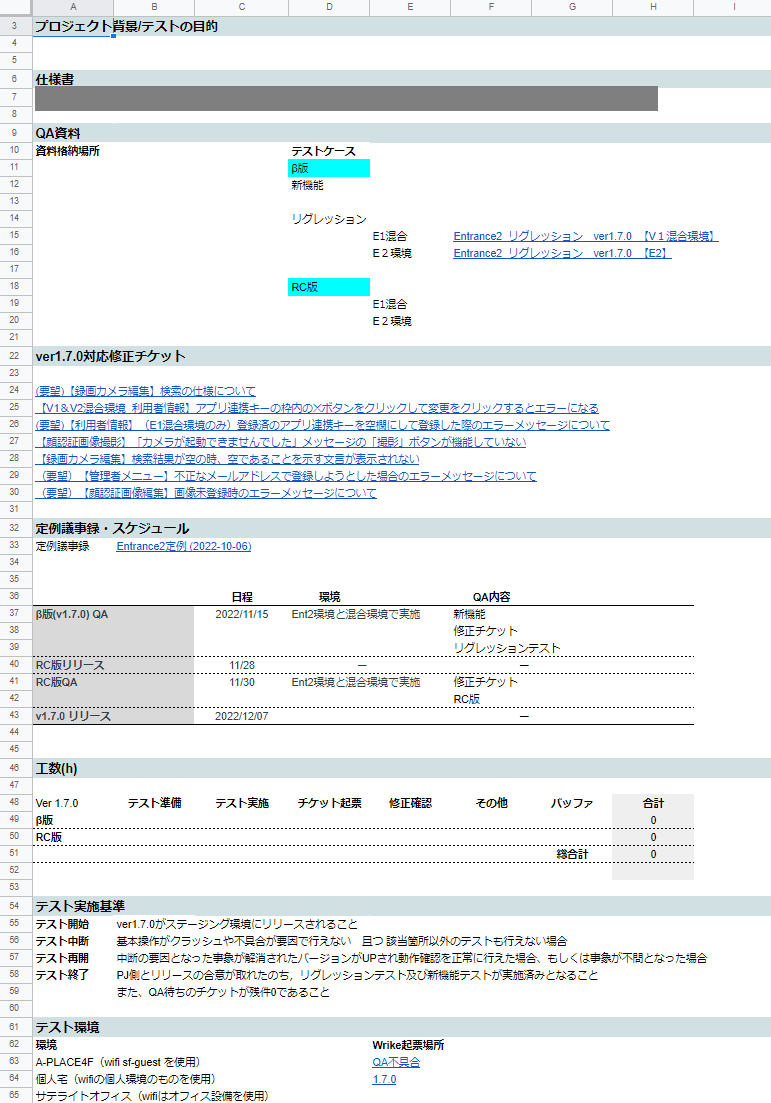Click the cyan β版 cell
Viewport: 771px width, 1103px height.
pos(329,168)
